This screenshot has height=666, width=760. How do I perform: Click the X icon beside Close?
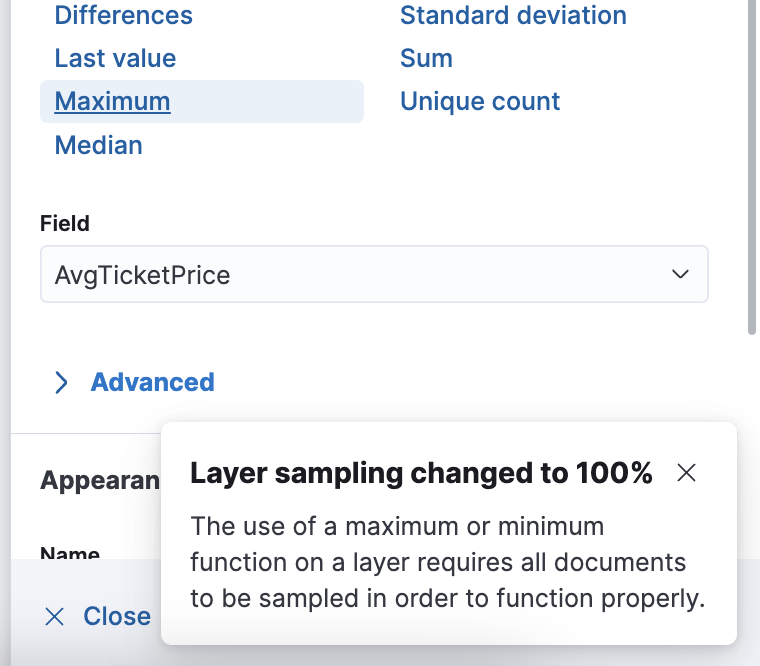(54, 617)
